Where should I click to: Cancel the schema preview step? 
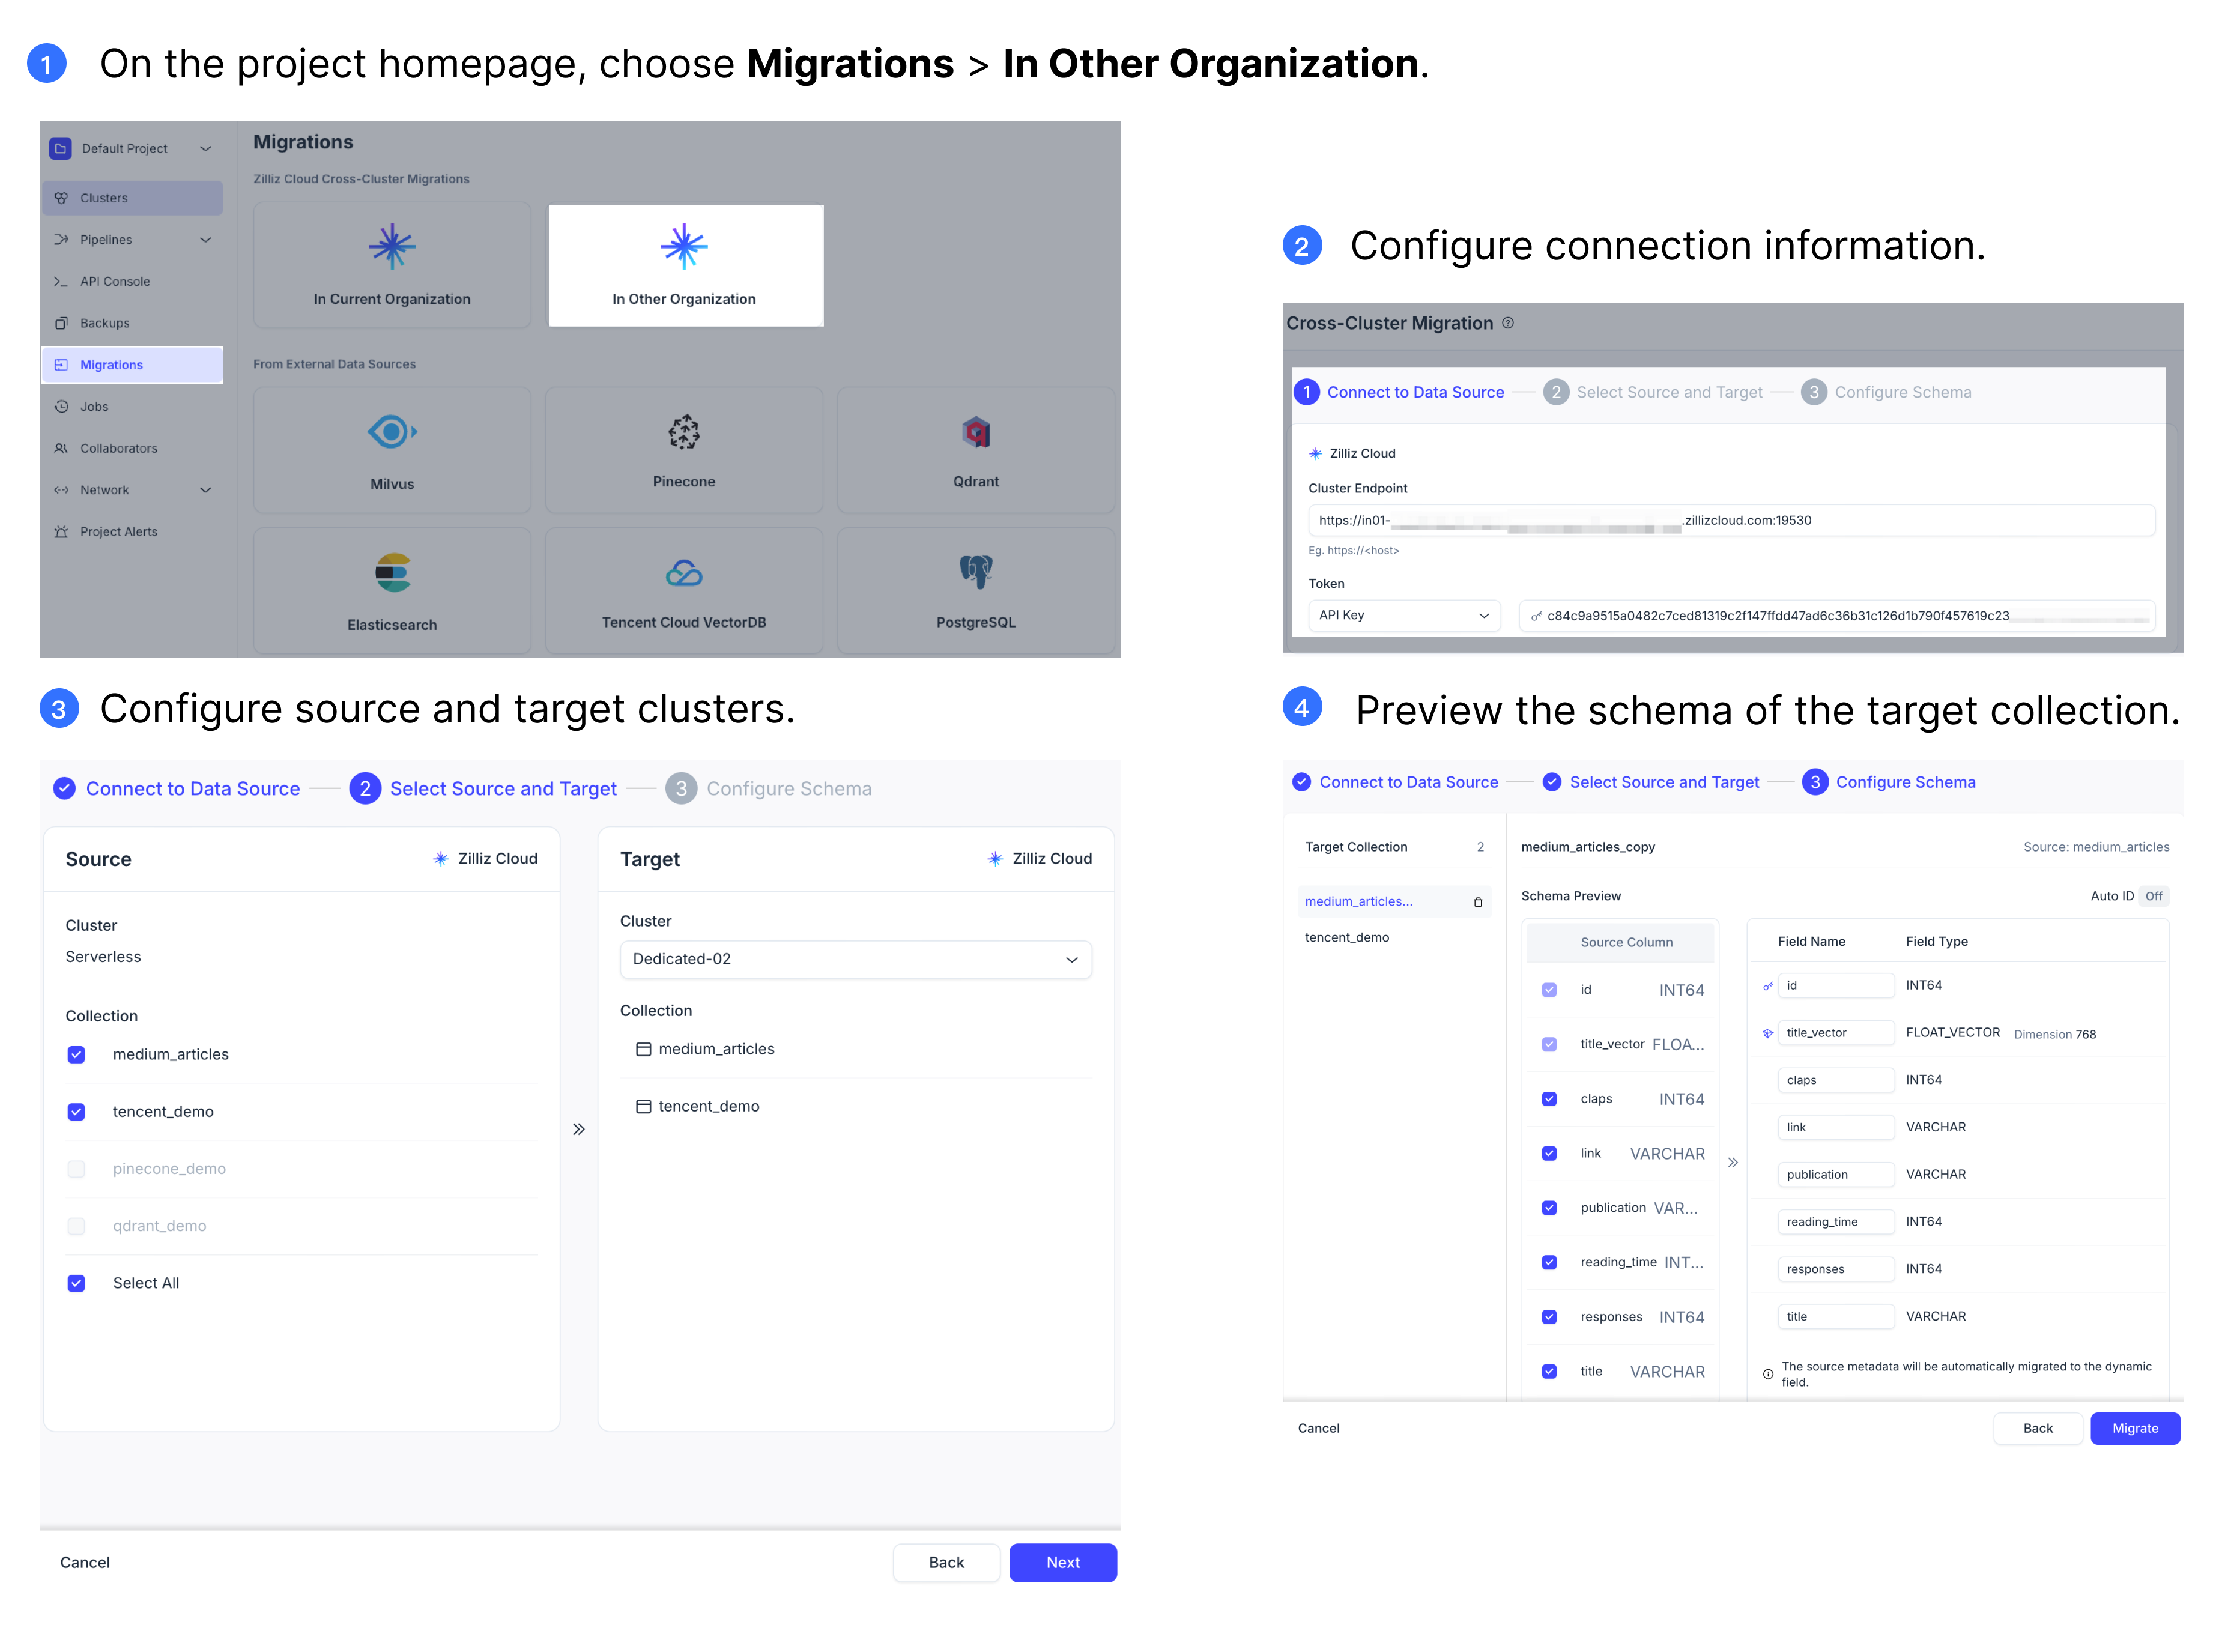tap(1318, 1428)
